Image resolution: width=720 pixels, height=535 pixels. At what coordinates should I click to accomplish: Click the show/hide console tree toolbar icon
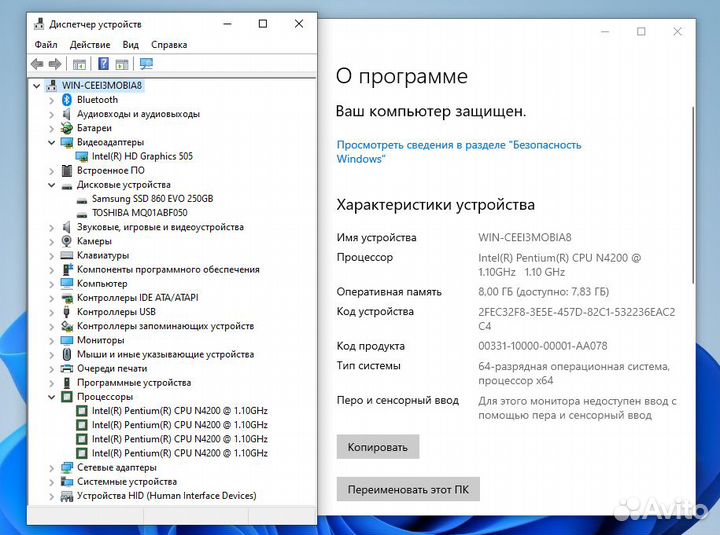[79, 64]
